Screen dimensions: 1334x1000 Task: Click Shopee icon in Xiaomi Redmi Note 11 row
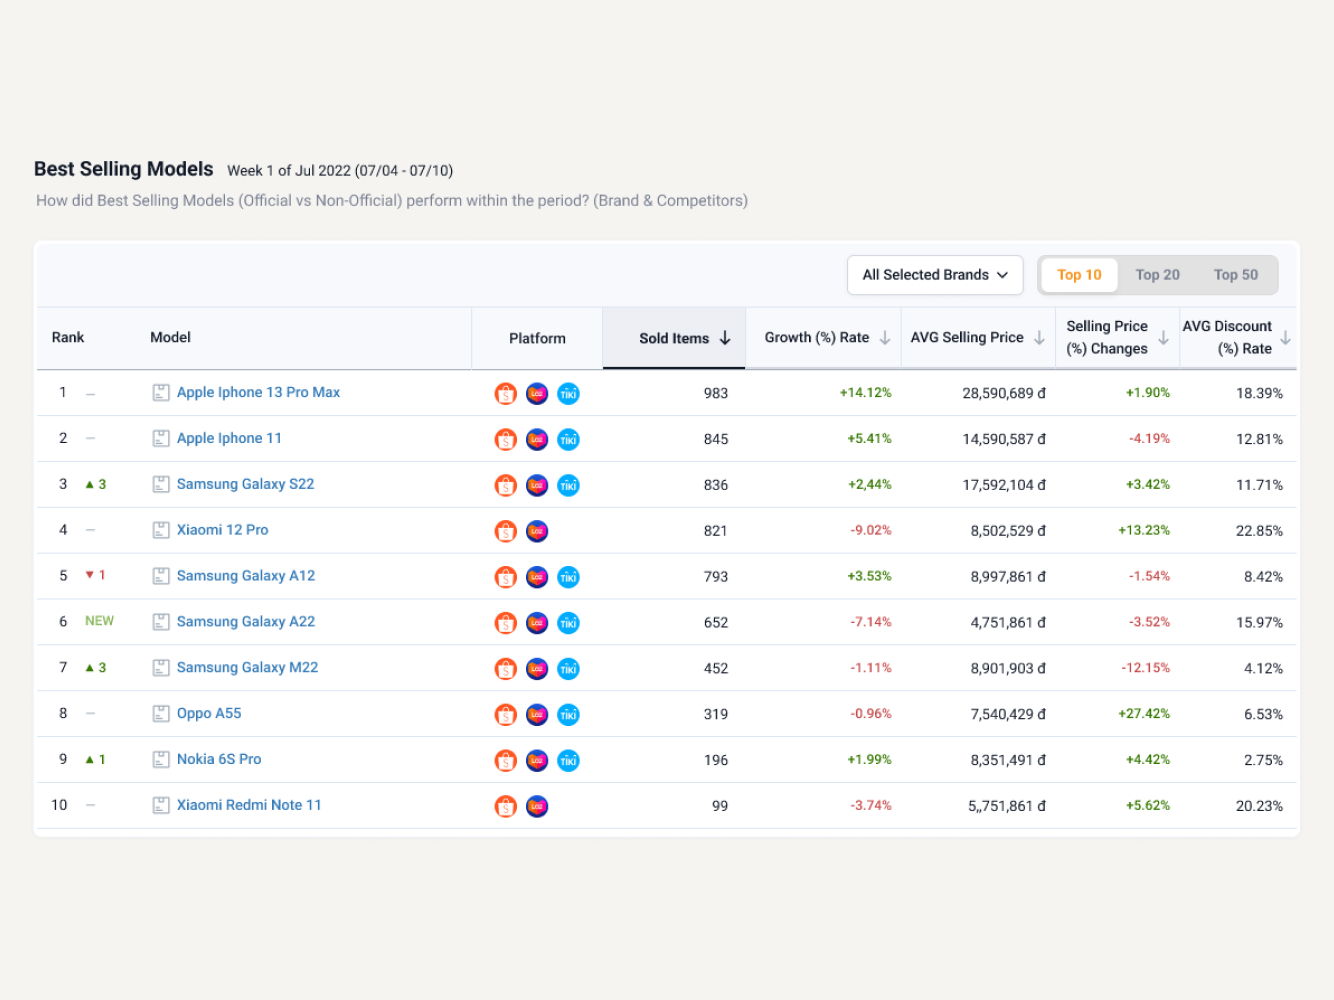pos(506,806)
